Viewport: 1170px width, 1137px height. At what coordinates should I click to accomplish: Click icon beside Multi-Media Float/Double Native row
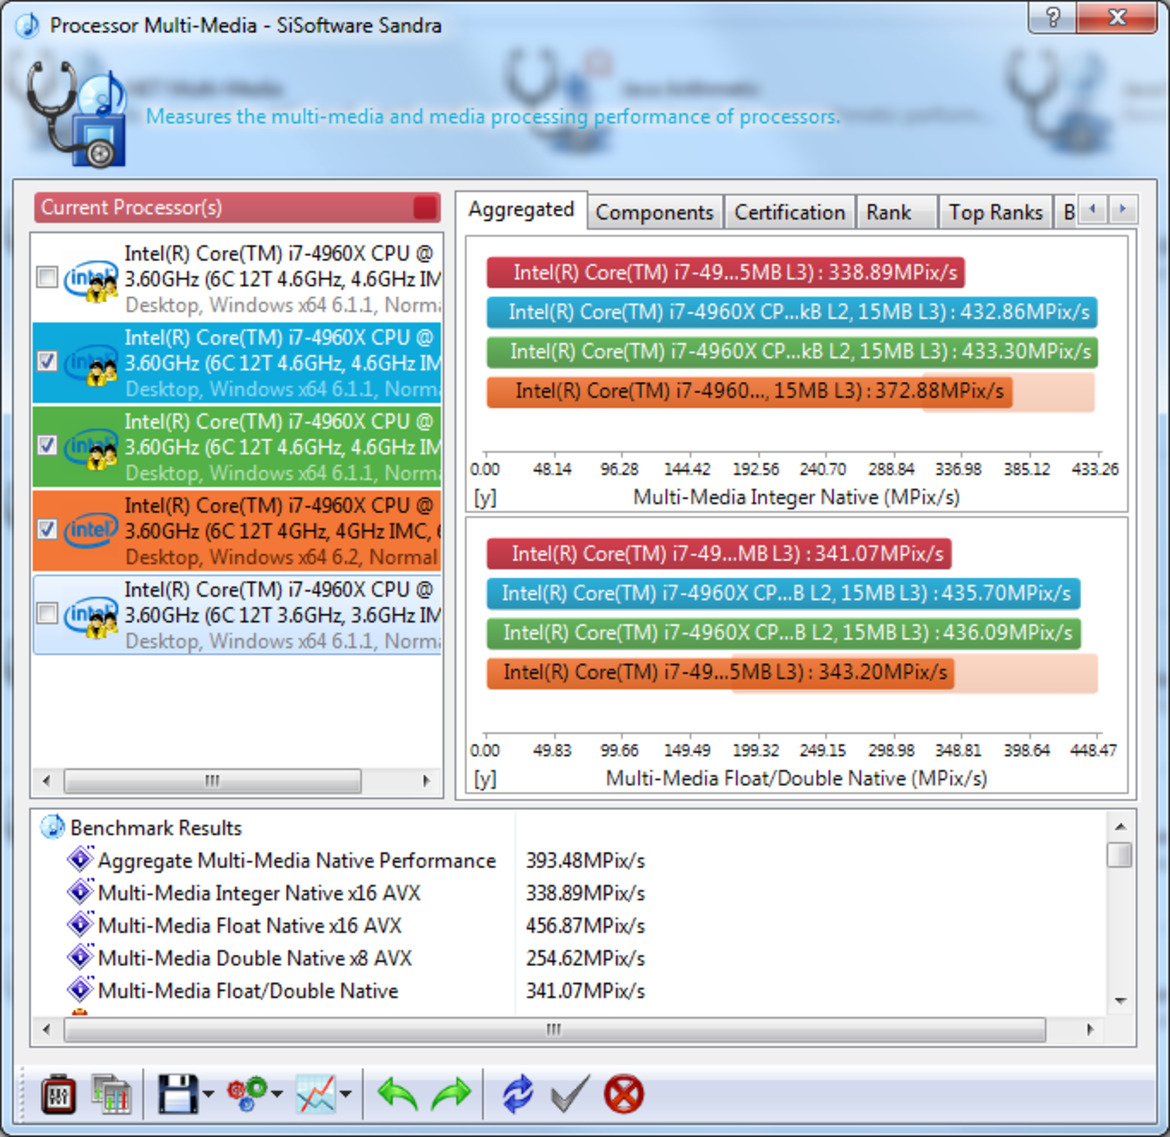pos(80,990)
